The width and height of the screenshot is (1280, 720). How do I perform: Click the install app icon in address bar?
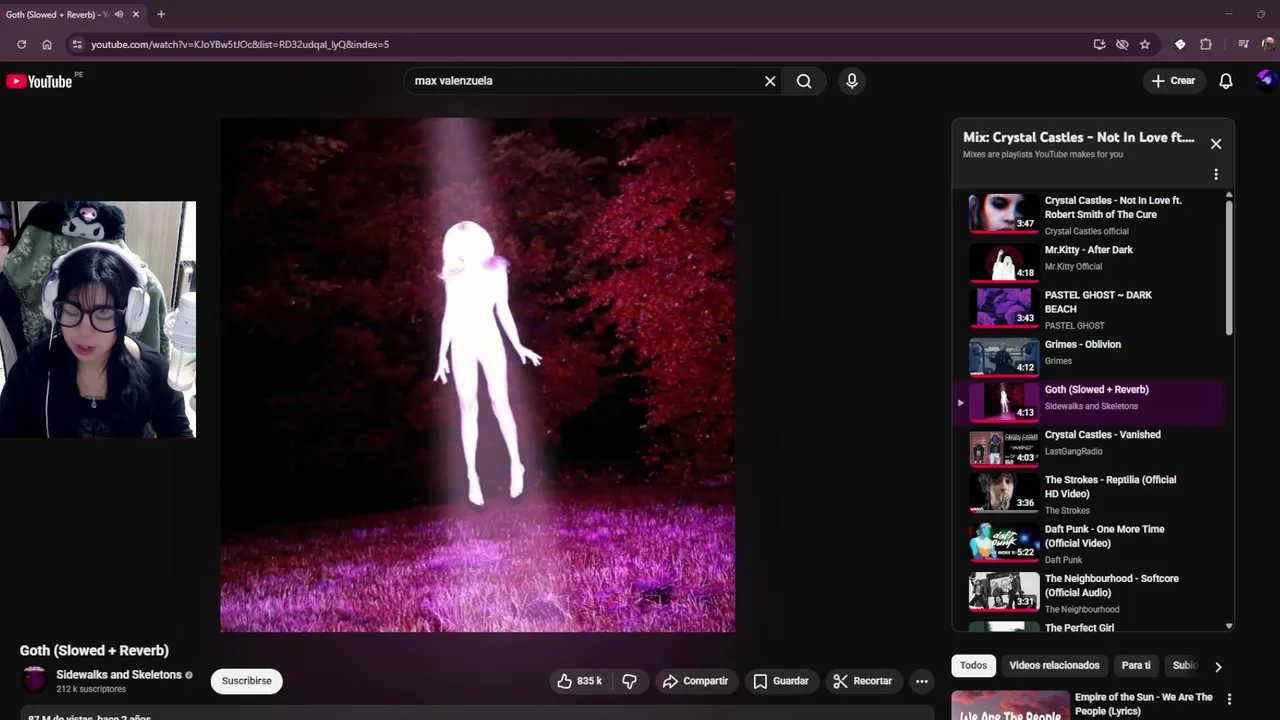click(1099, 44)
